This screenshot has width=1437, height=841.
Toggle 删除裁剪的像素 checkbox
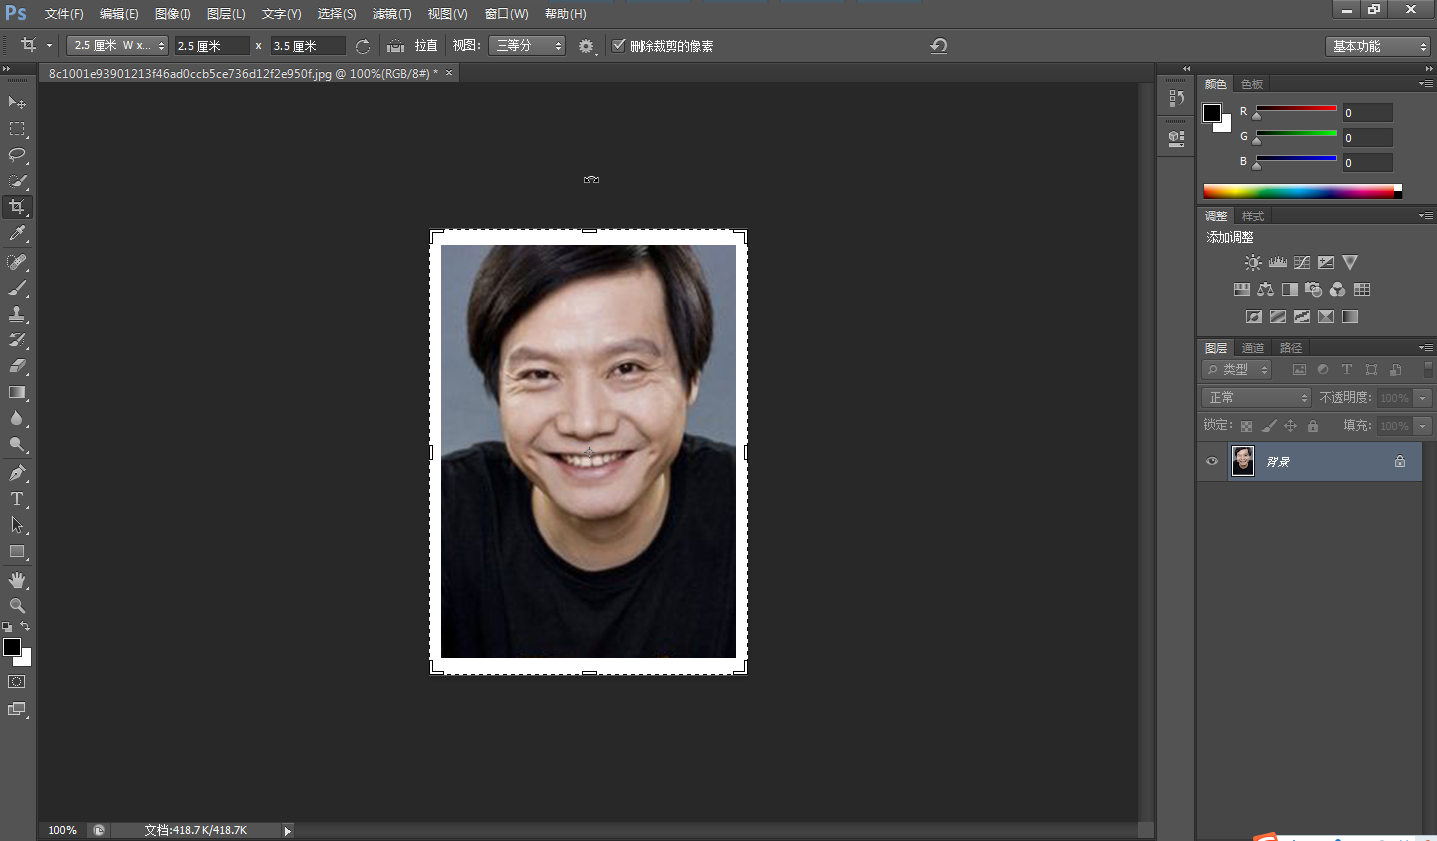[x=619, y=45]
